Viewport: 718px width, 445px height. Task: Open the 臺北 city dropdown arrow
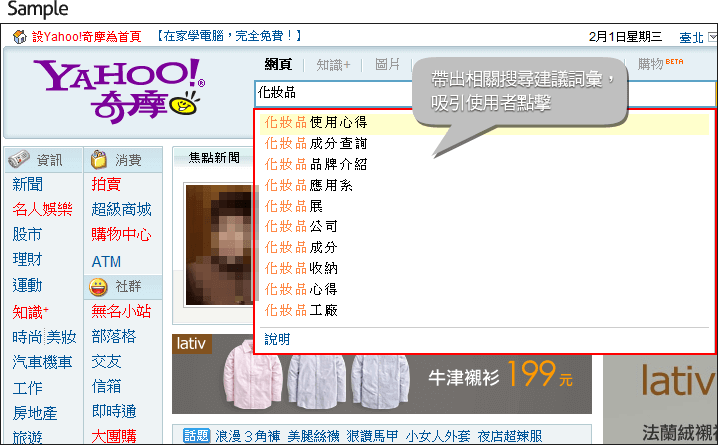click(713, 37)
